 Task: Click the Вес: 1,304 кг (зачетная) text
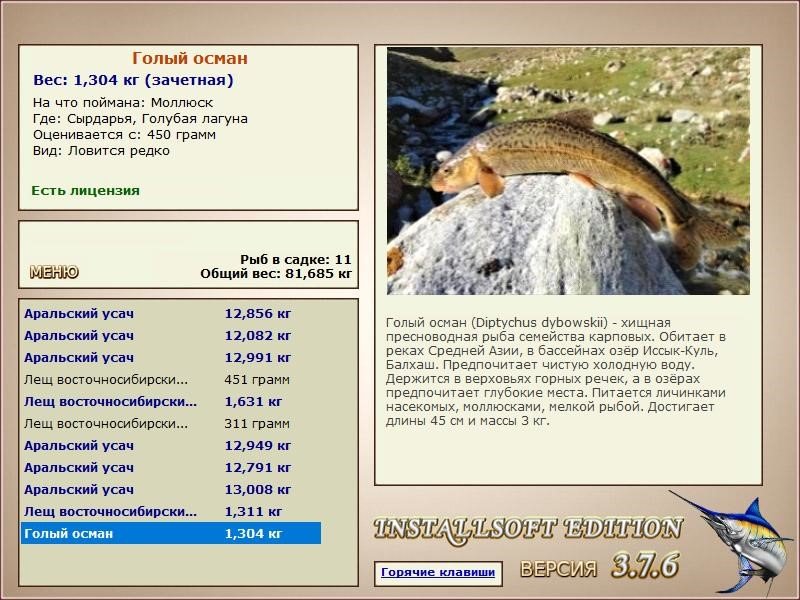[133, 80]
